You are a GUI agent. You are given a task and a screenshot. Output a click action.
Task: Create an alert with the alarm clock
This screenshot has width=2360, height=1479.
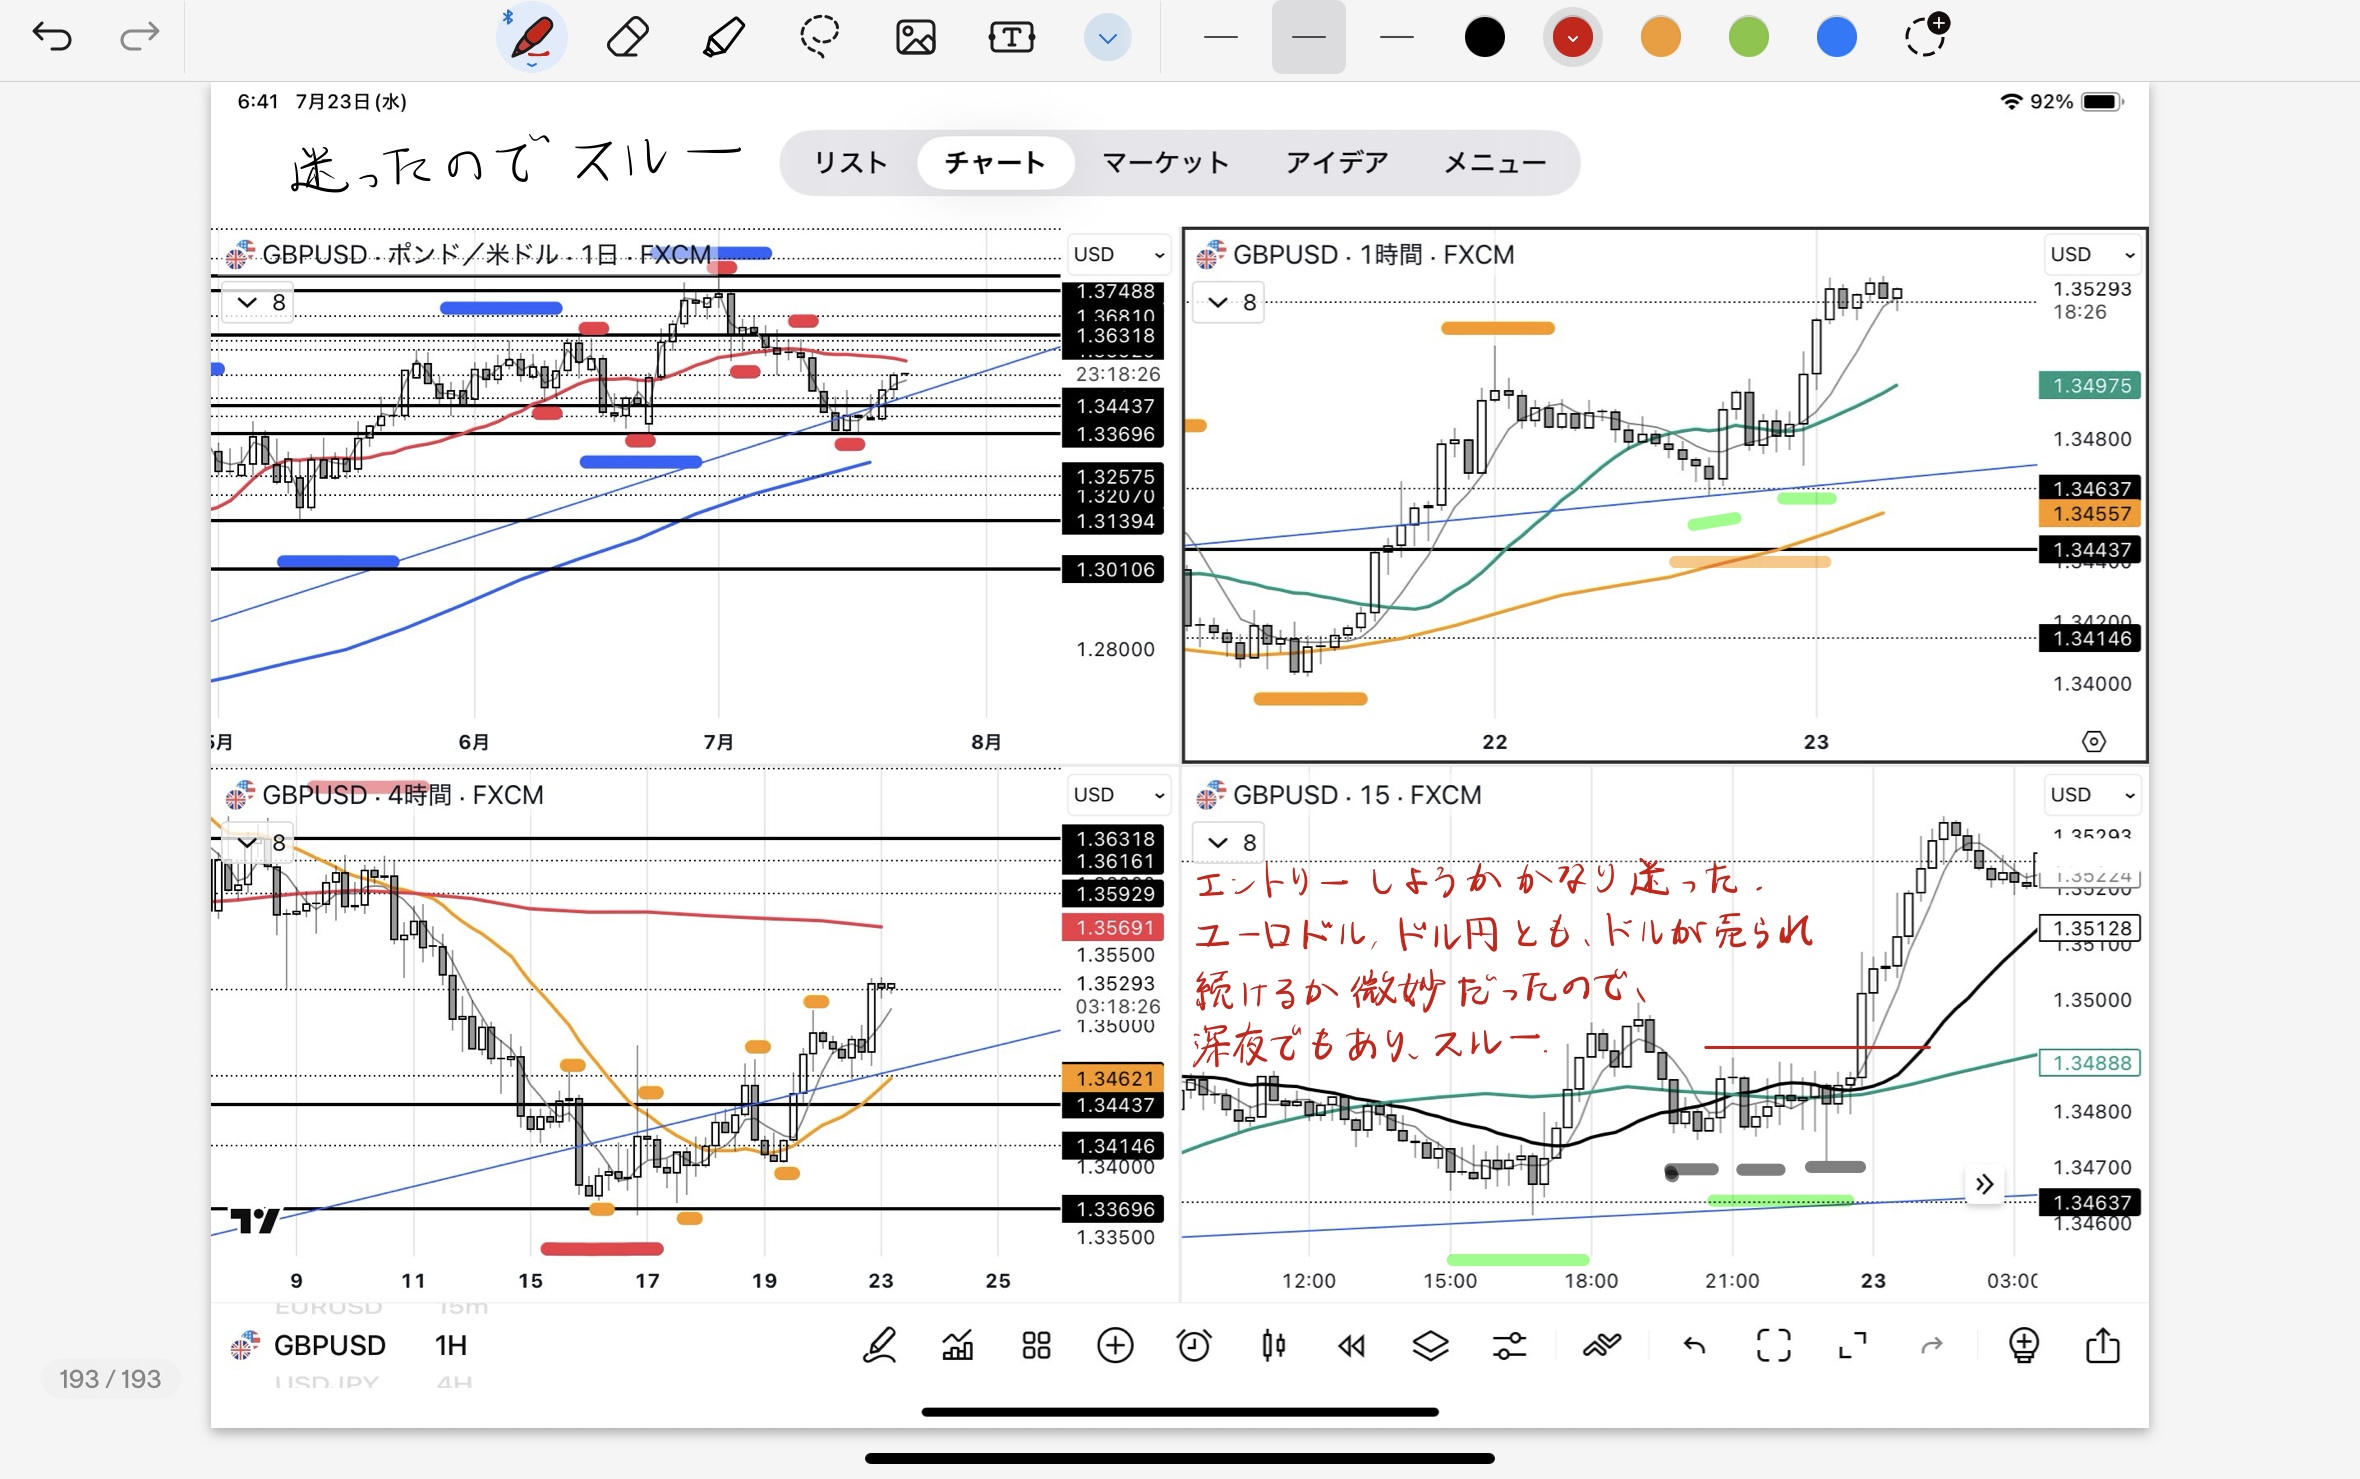1194,1345
